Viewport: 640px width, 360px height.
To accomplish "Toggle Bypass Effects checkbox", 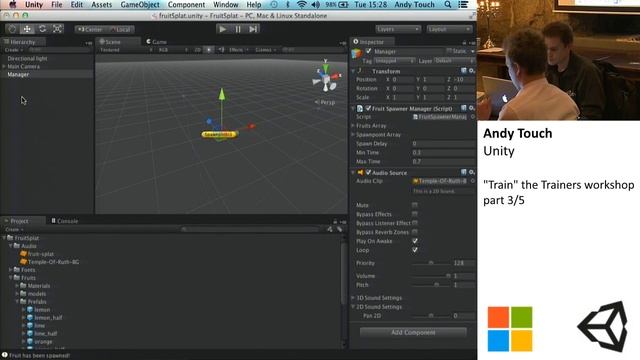I will click(x=415, y=214).
